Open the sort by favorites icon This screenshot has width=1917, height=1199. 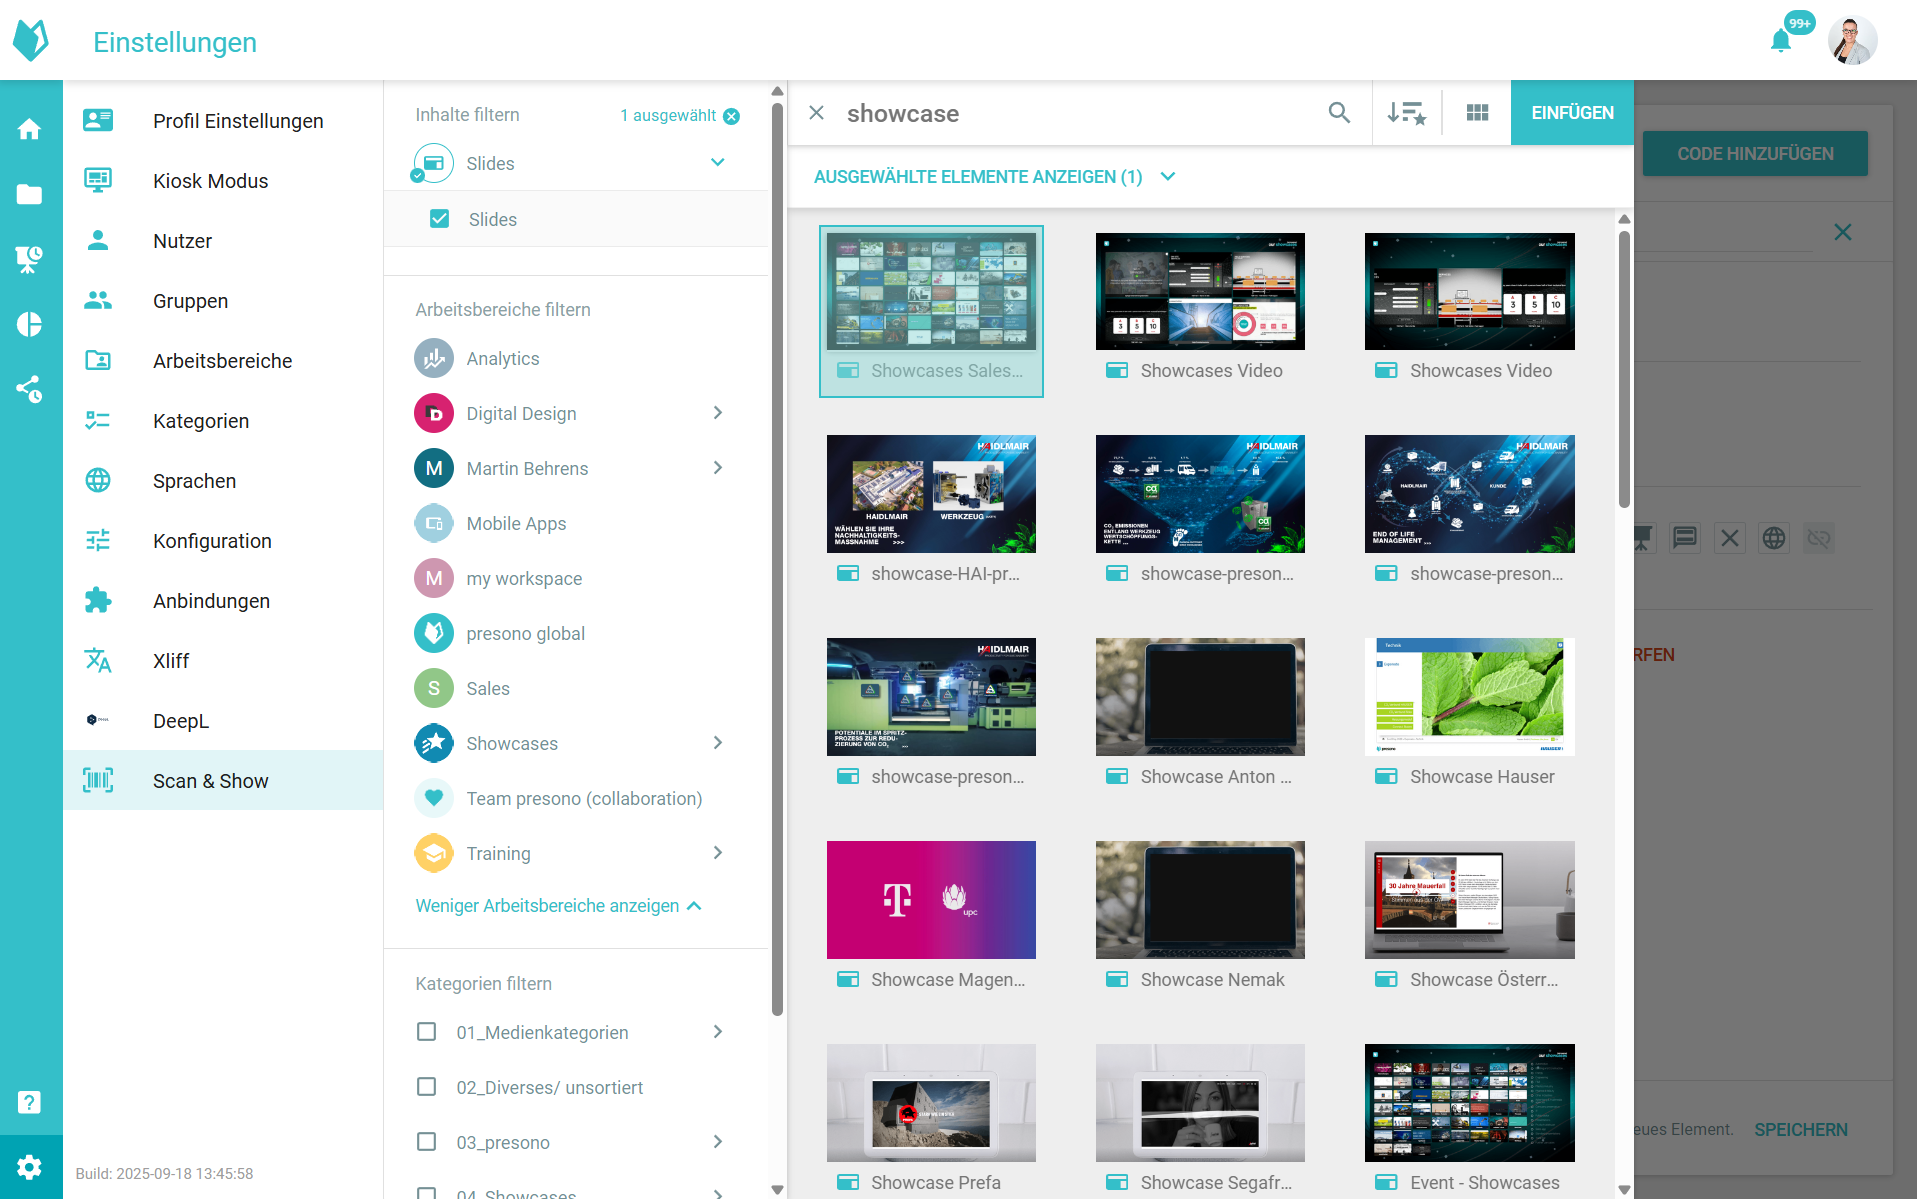click(1406, 113)
